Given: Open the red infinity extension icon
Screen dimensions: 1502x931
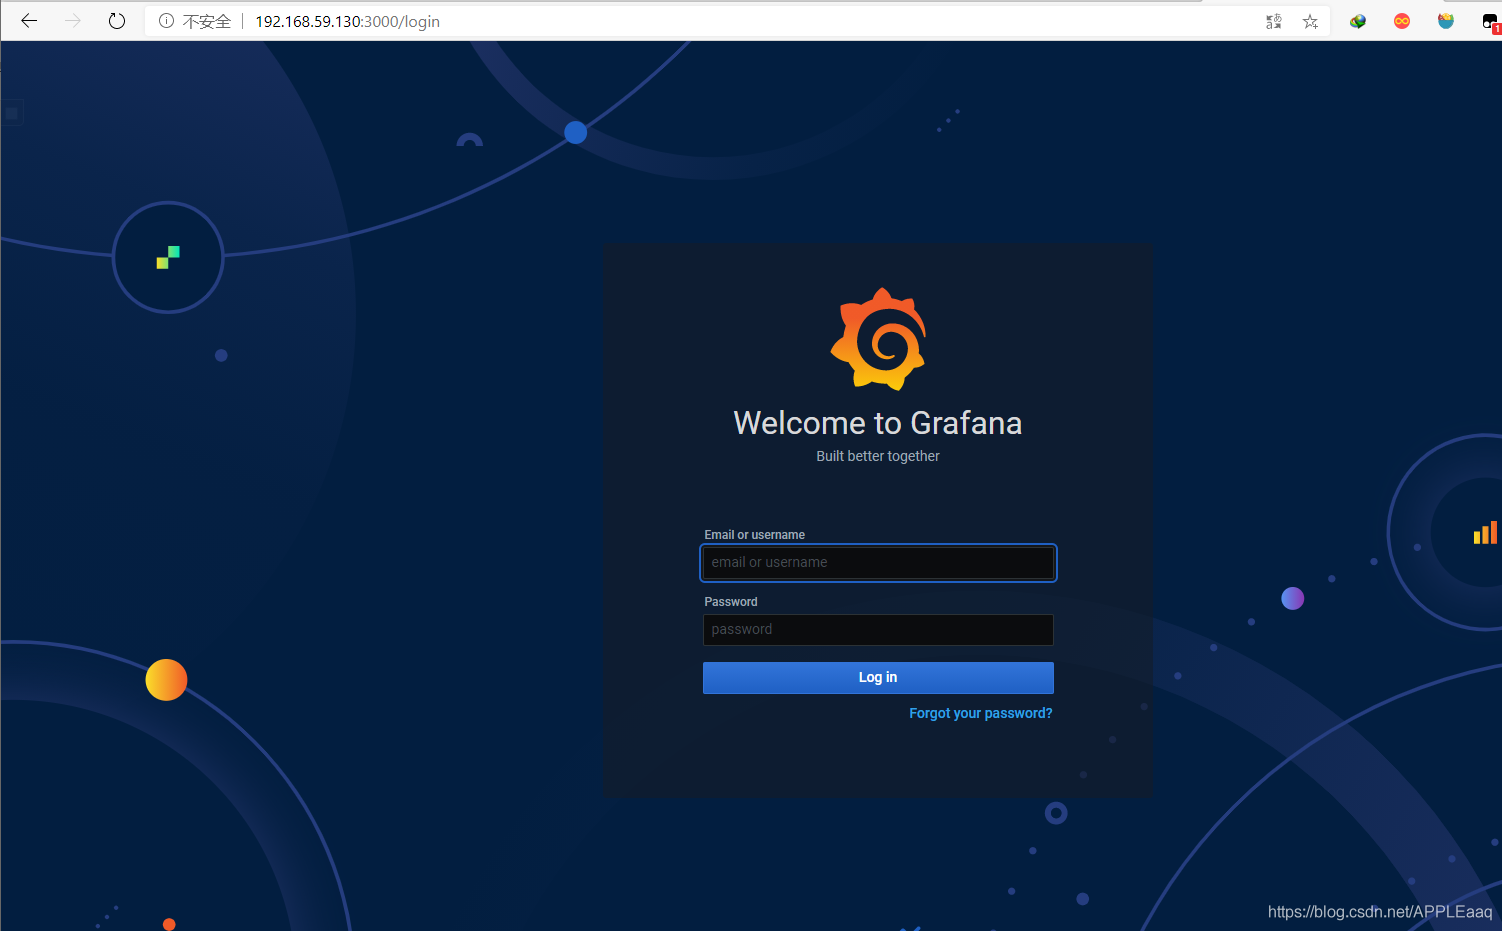Looking at the screenshot, I should (1402, 21).
